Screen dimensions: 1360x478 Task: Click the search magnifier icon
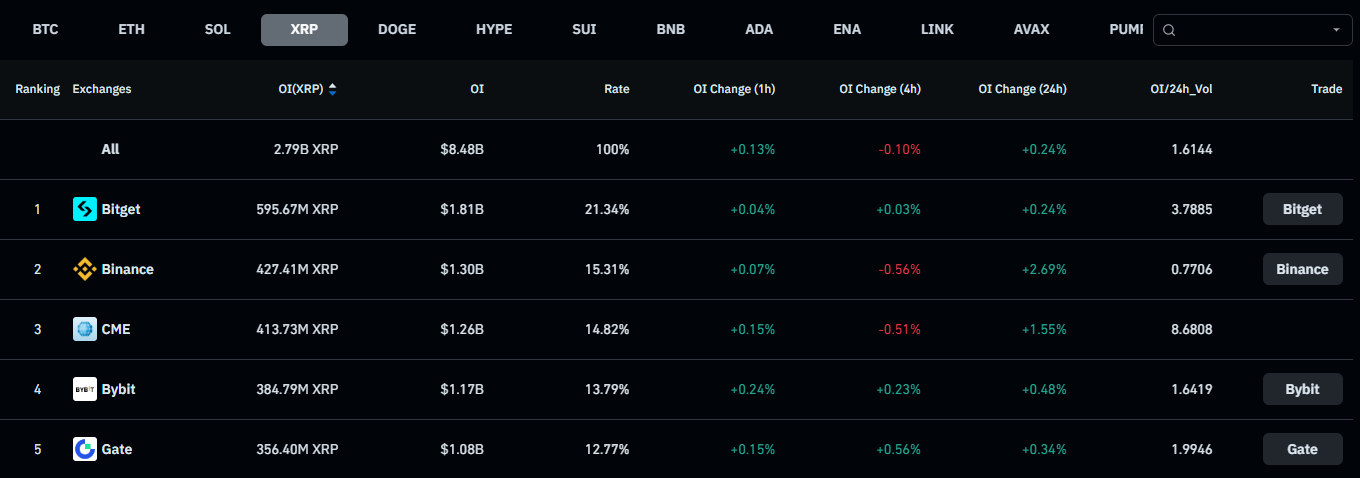pos(1169,30)
